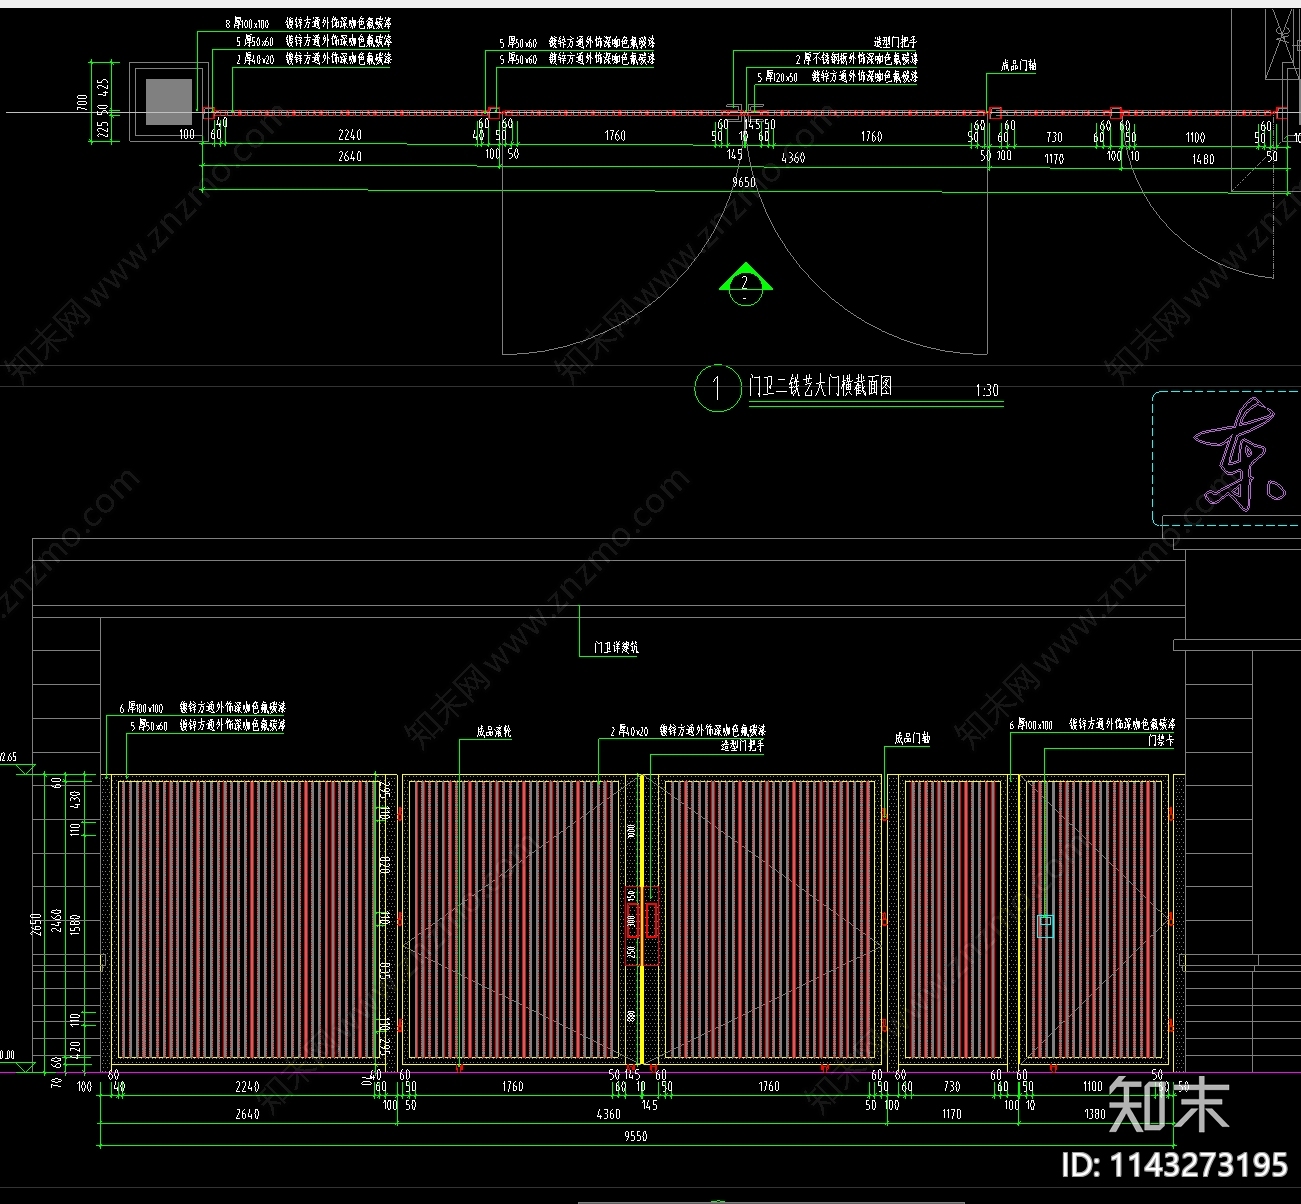
Task: Click the circled number 1 drawing title bubble
Action: [716, 387]
